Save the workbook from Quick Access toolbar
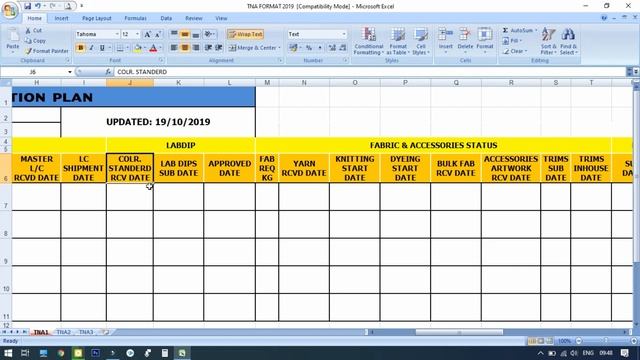Screen dimensions: 640x360 (x=27, y=6)
